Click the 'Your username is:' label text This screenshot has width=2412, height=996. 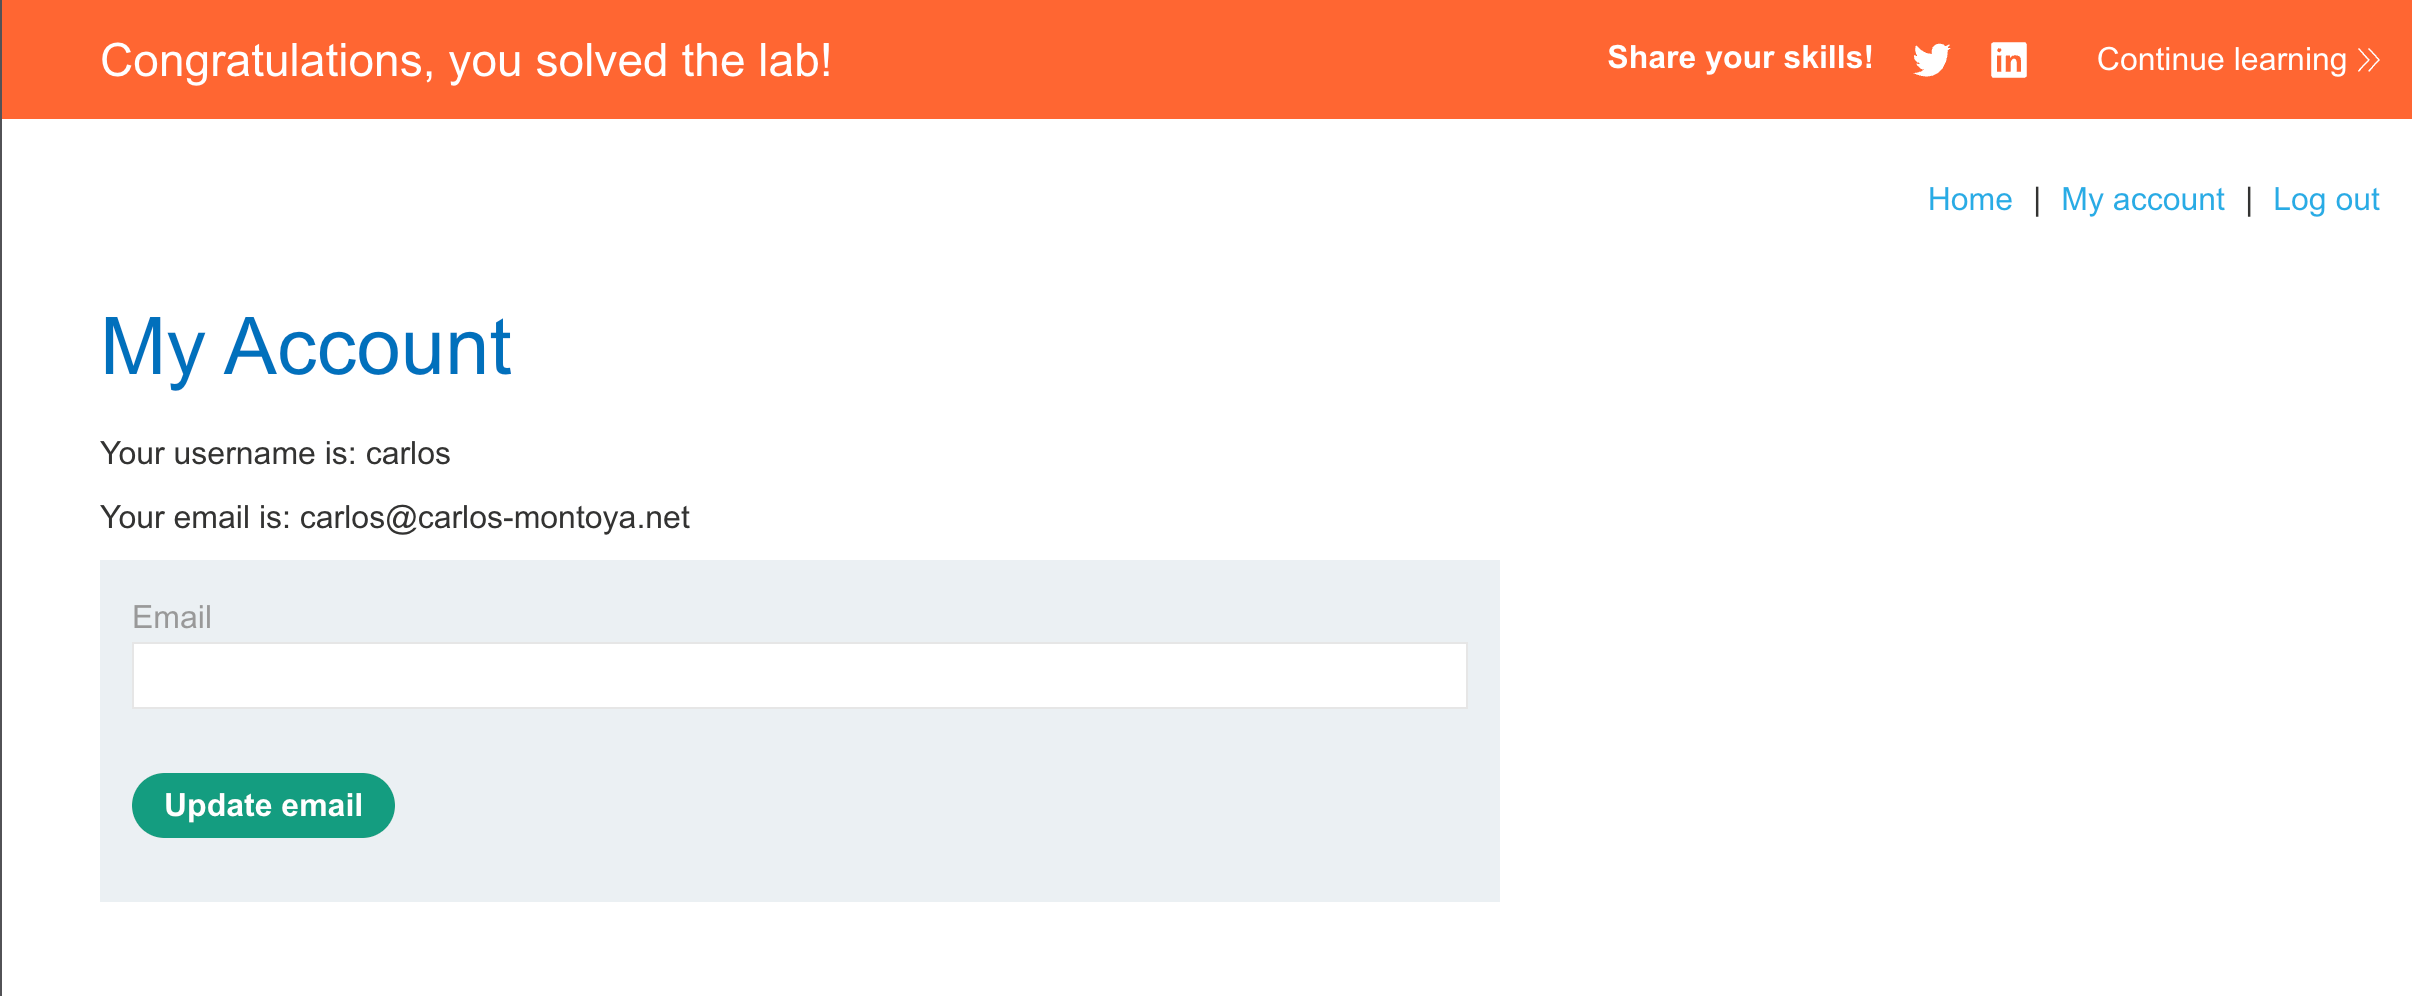[228, 454]
